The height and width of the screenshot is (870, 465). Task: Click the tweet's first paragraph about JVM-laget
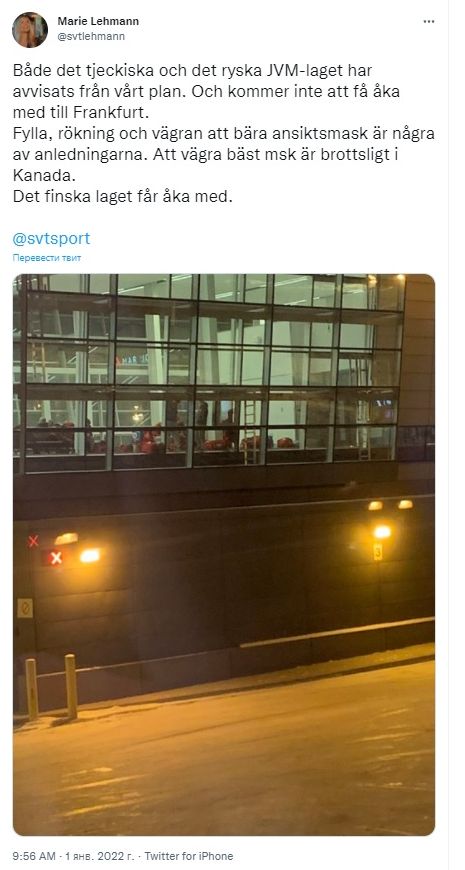point(206,92)
